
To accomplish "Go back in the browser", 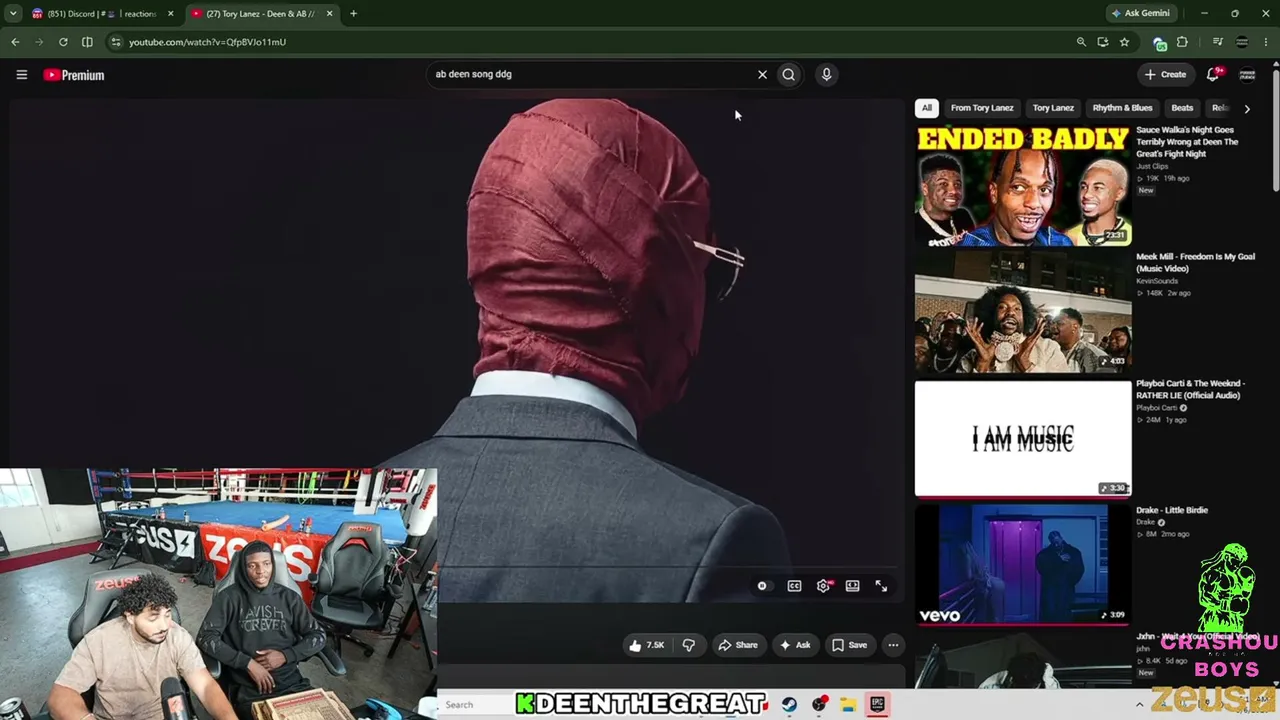I will (15, 42).
